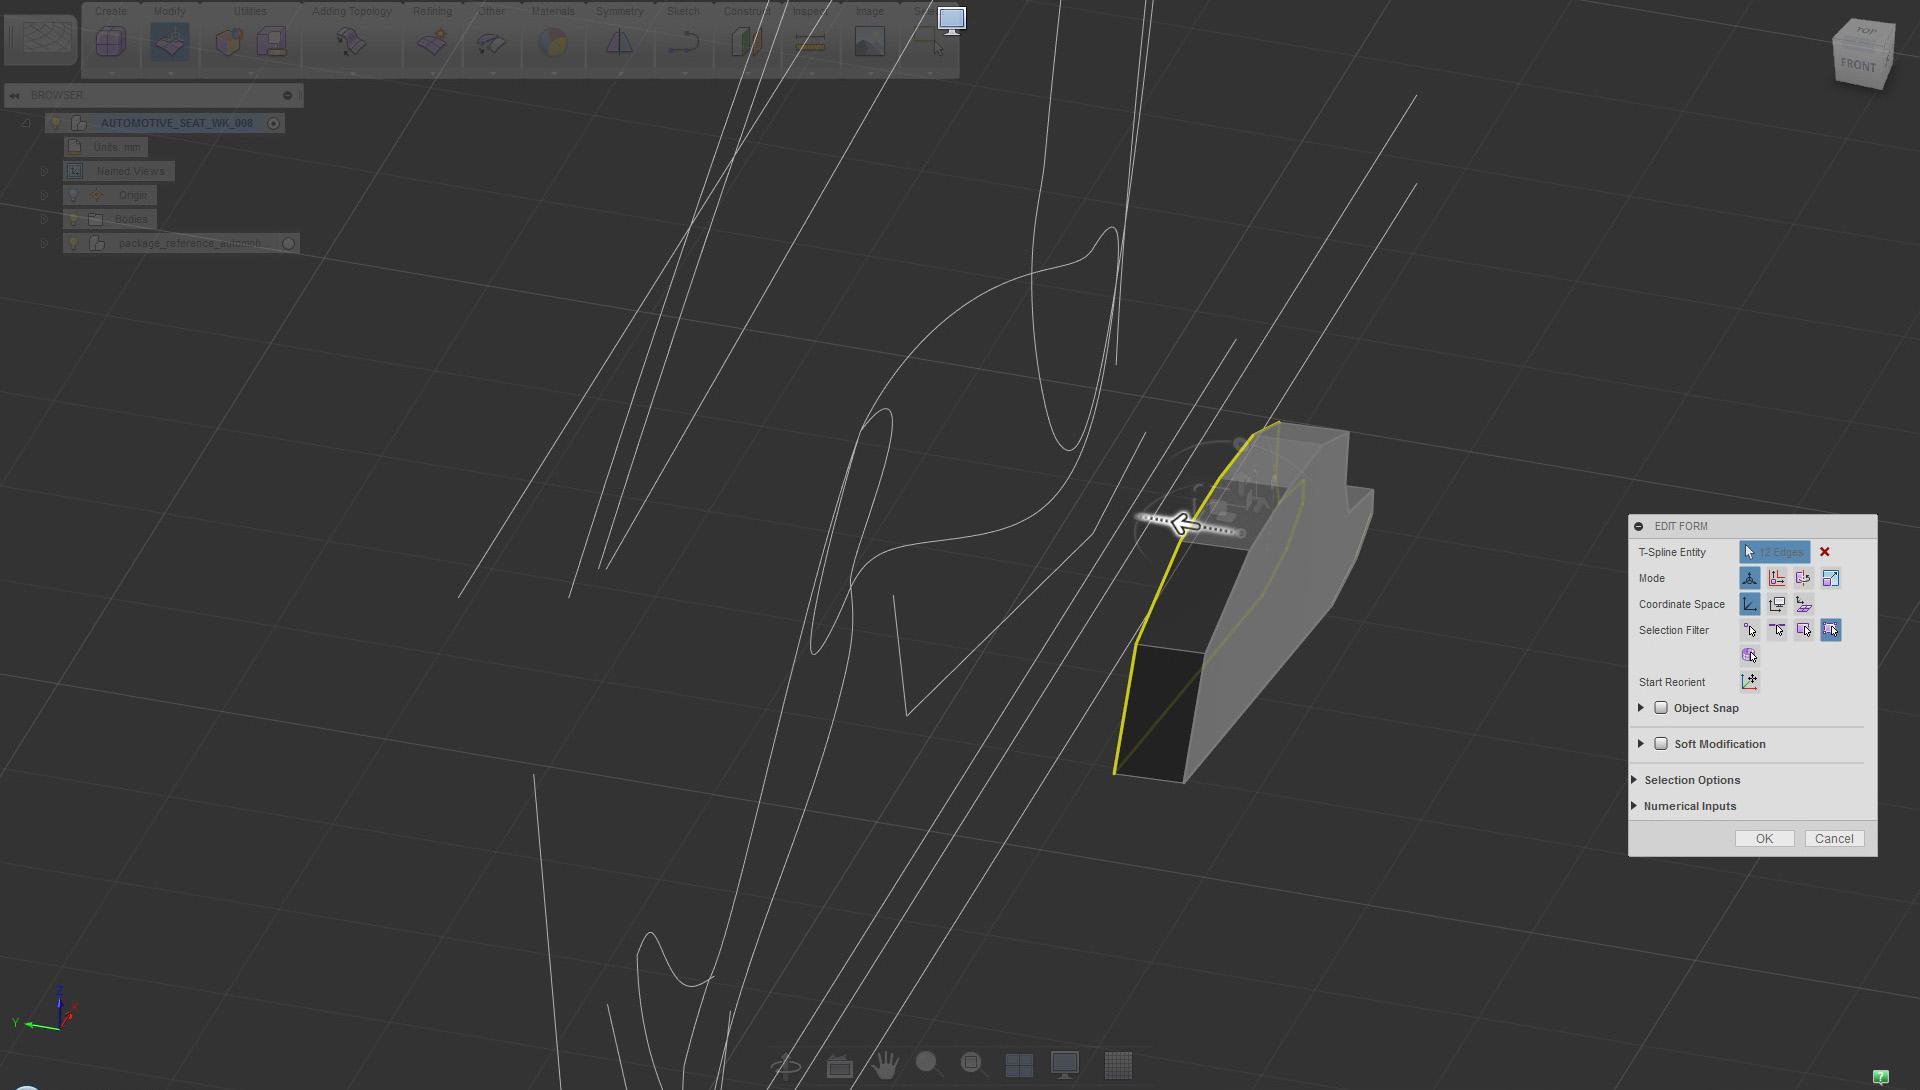This screenshot has height=1090, width=1920.
Task: Click the Start Reorient icon
Action: [x=1749, y=682]
